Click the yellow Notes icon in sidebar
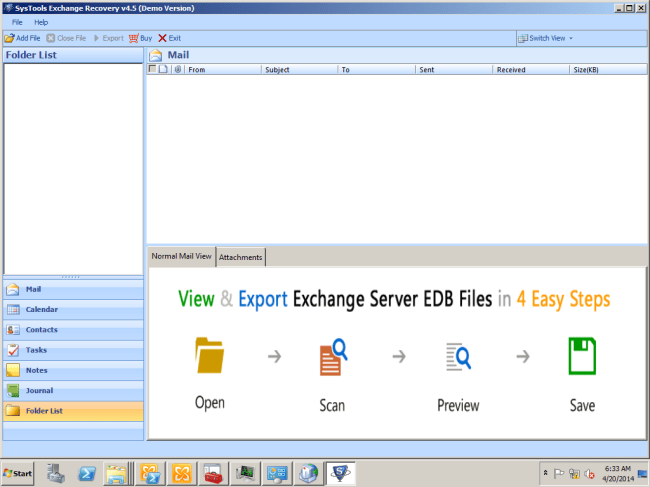 click(13, 370)
